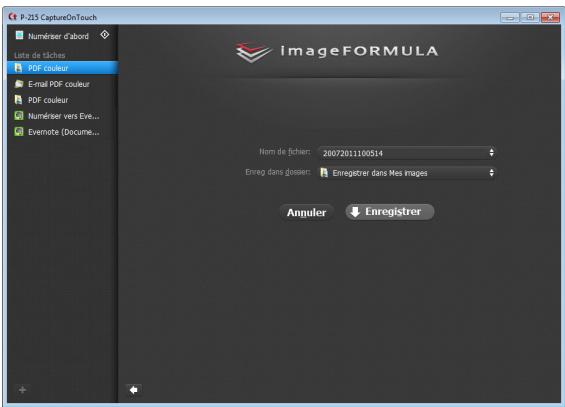Open the Nom de fichier dropdown arrows
Viewport: 565px width, 407px height.
pos(491,153)
